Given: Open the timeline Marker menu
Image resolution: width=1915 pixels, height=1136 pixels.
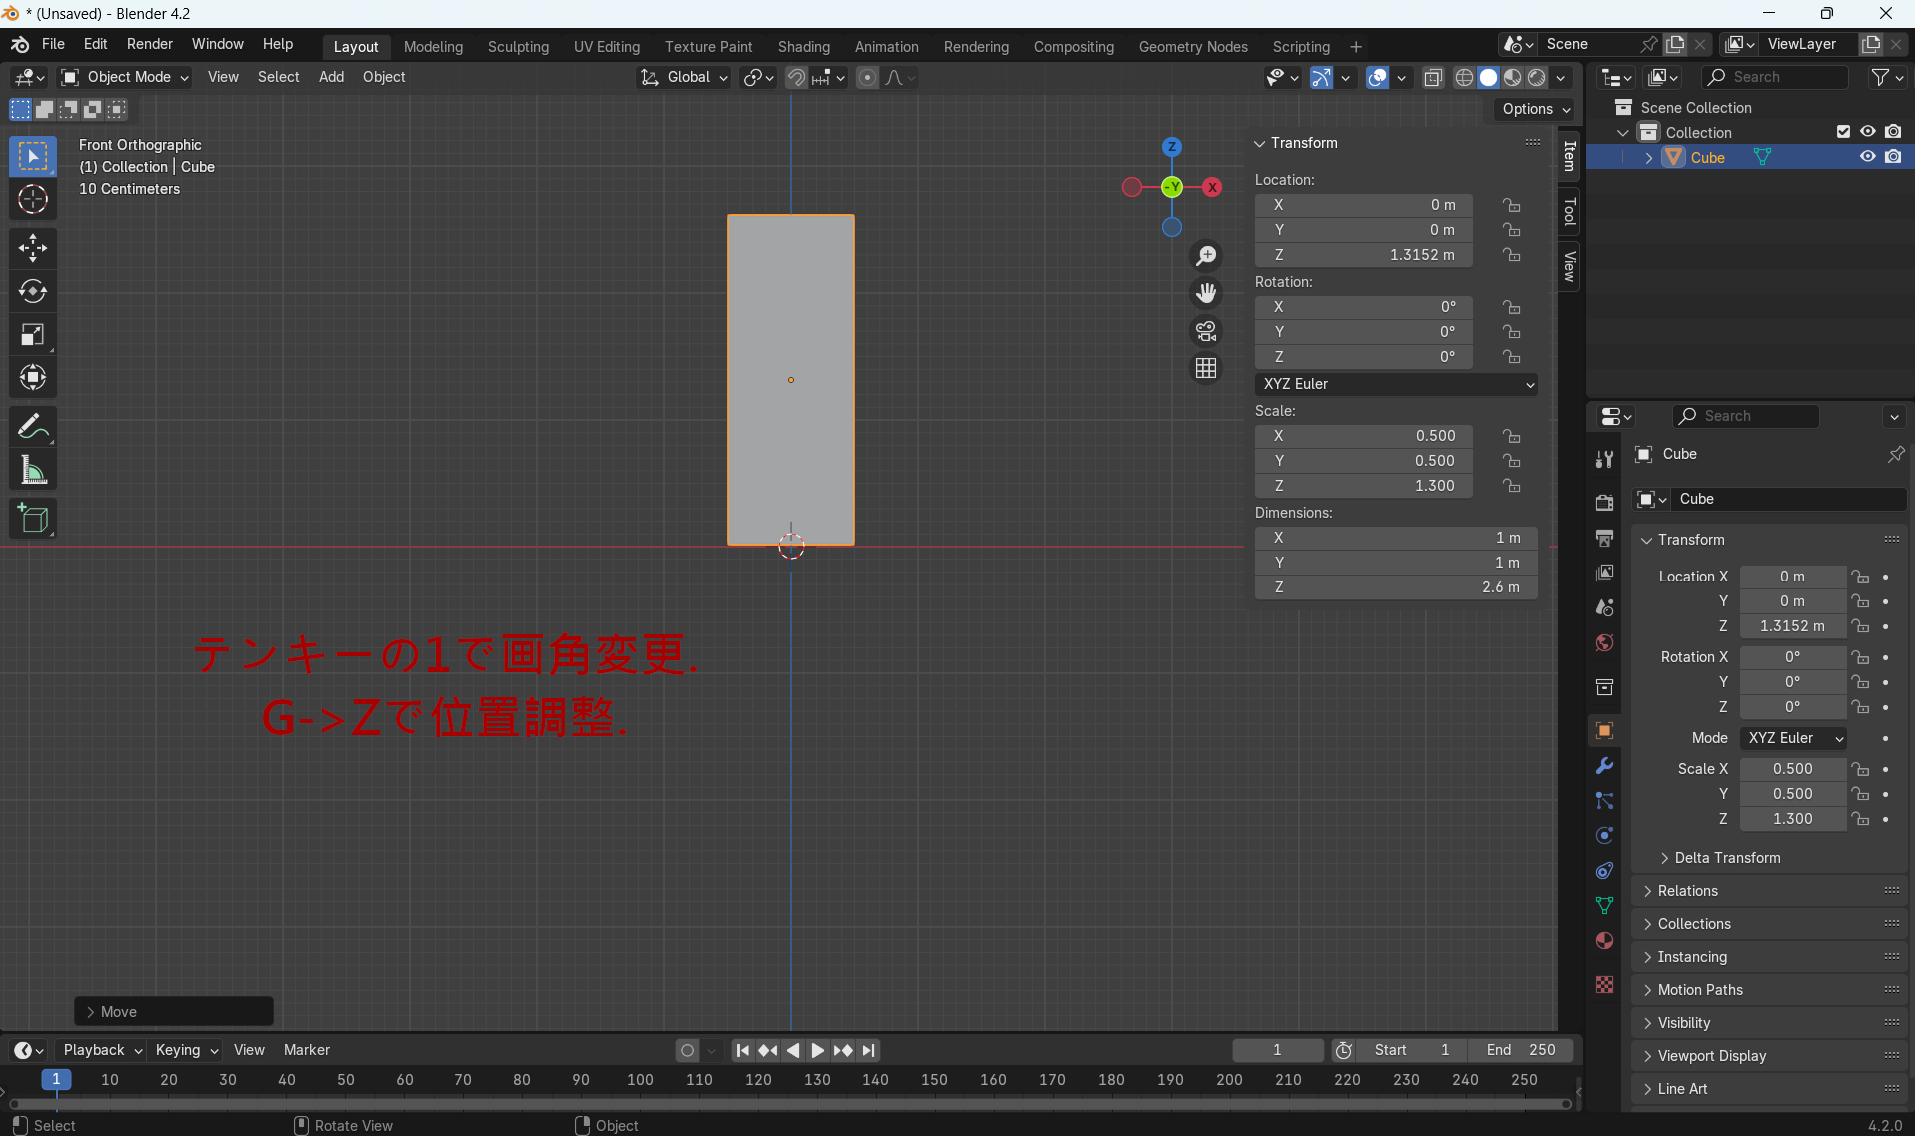Looking at the screenshot, I should [307, 1050].
